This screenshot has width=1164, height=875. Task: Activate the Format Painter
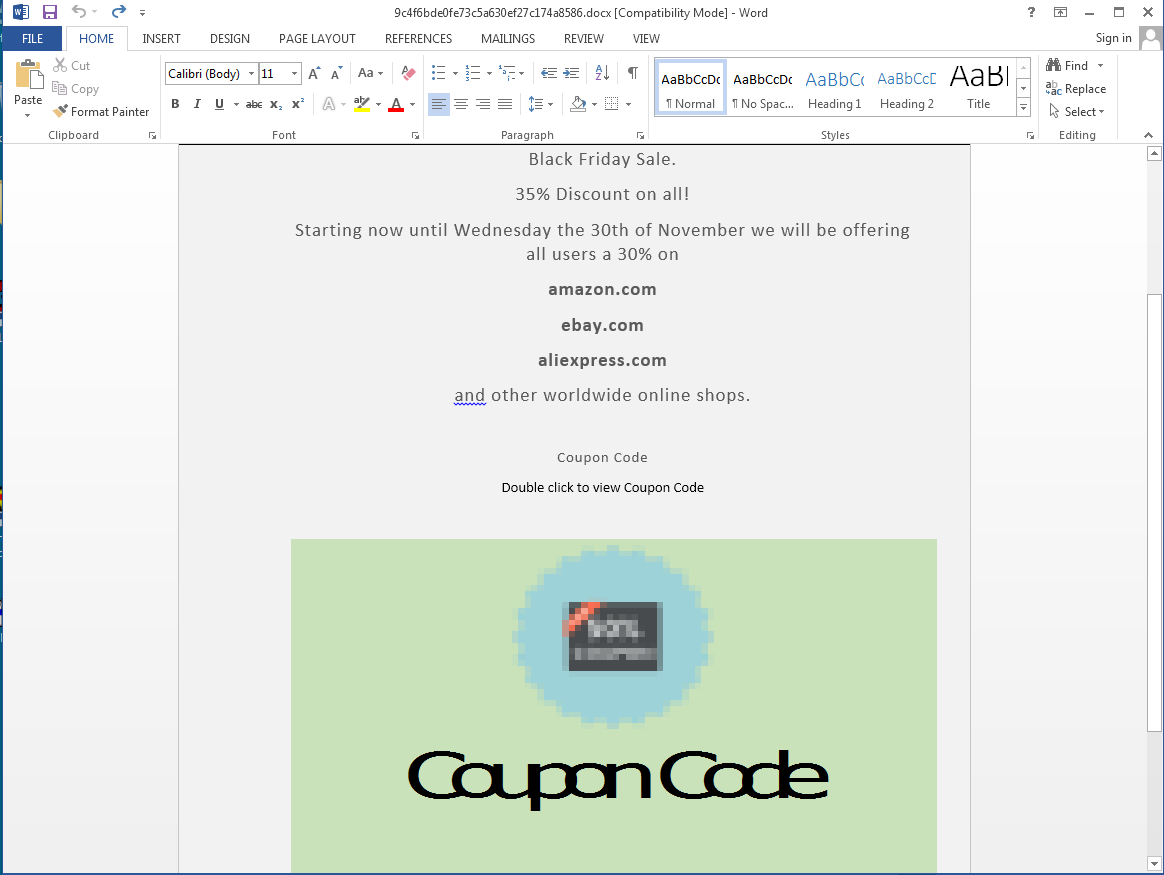tap(101, 111)
